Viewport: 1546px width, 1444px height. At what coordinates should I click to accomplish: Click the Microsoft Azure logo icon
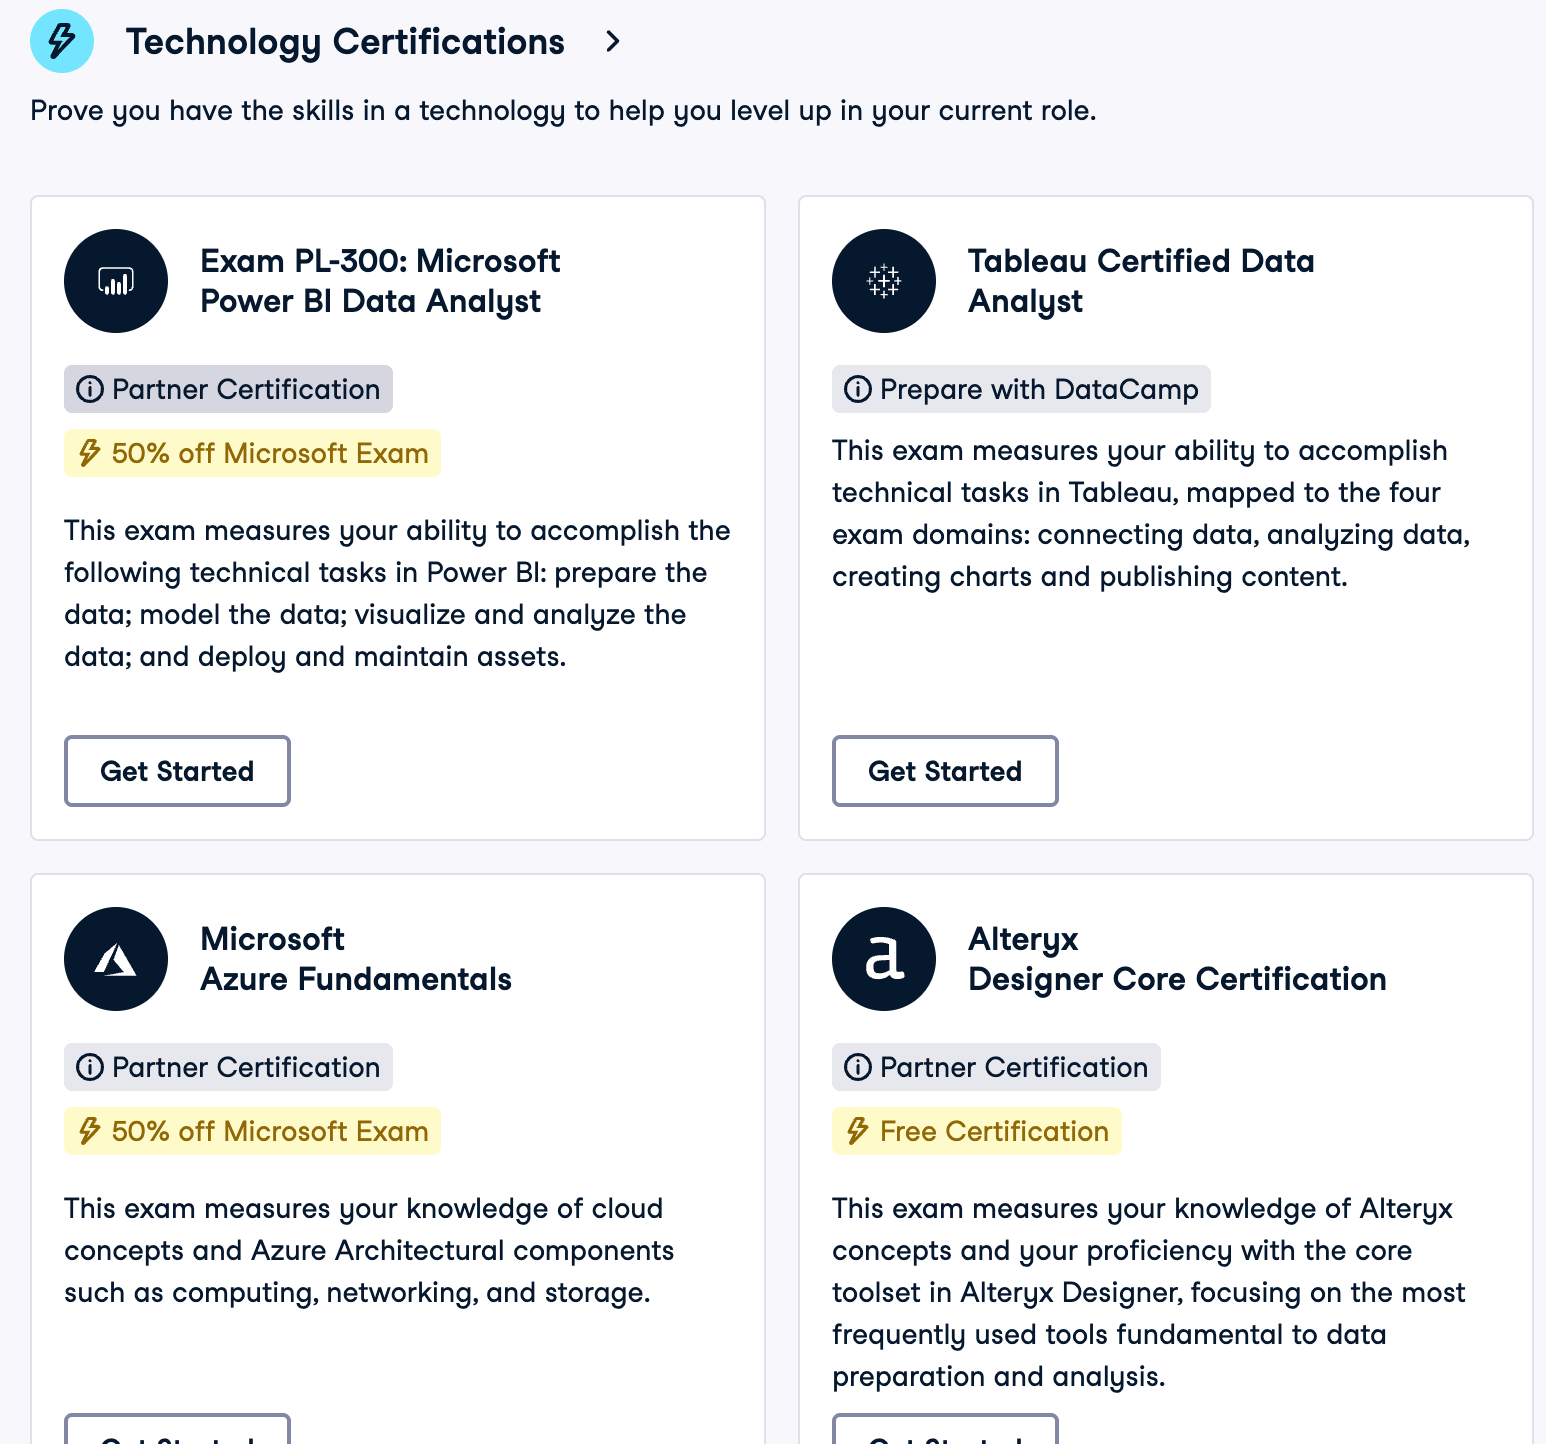[116, 959]
